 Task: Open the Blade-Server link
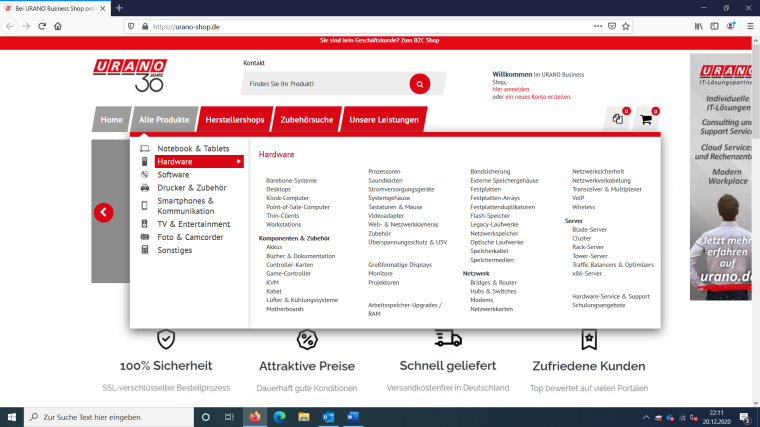(x=589, y=229)
